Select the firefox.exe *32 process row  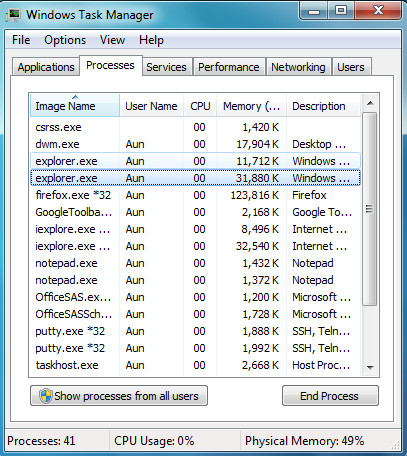[x=195, y=195]
